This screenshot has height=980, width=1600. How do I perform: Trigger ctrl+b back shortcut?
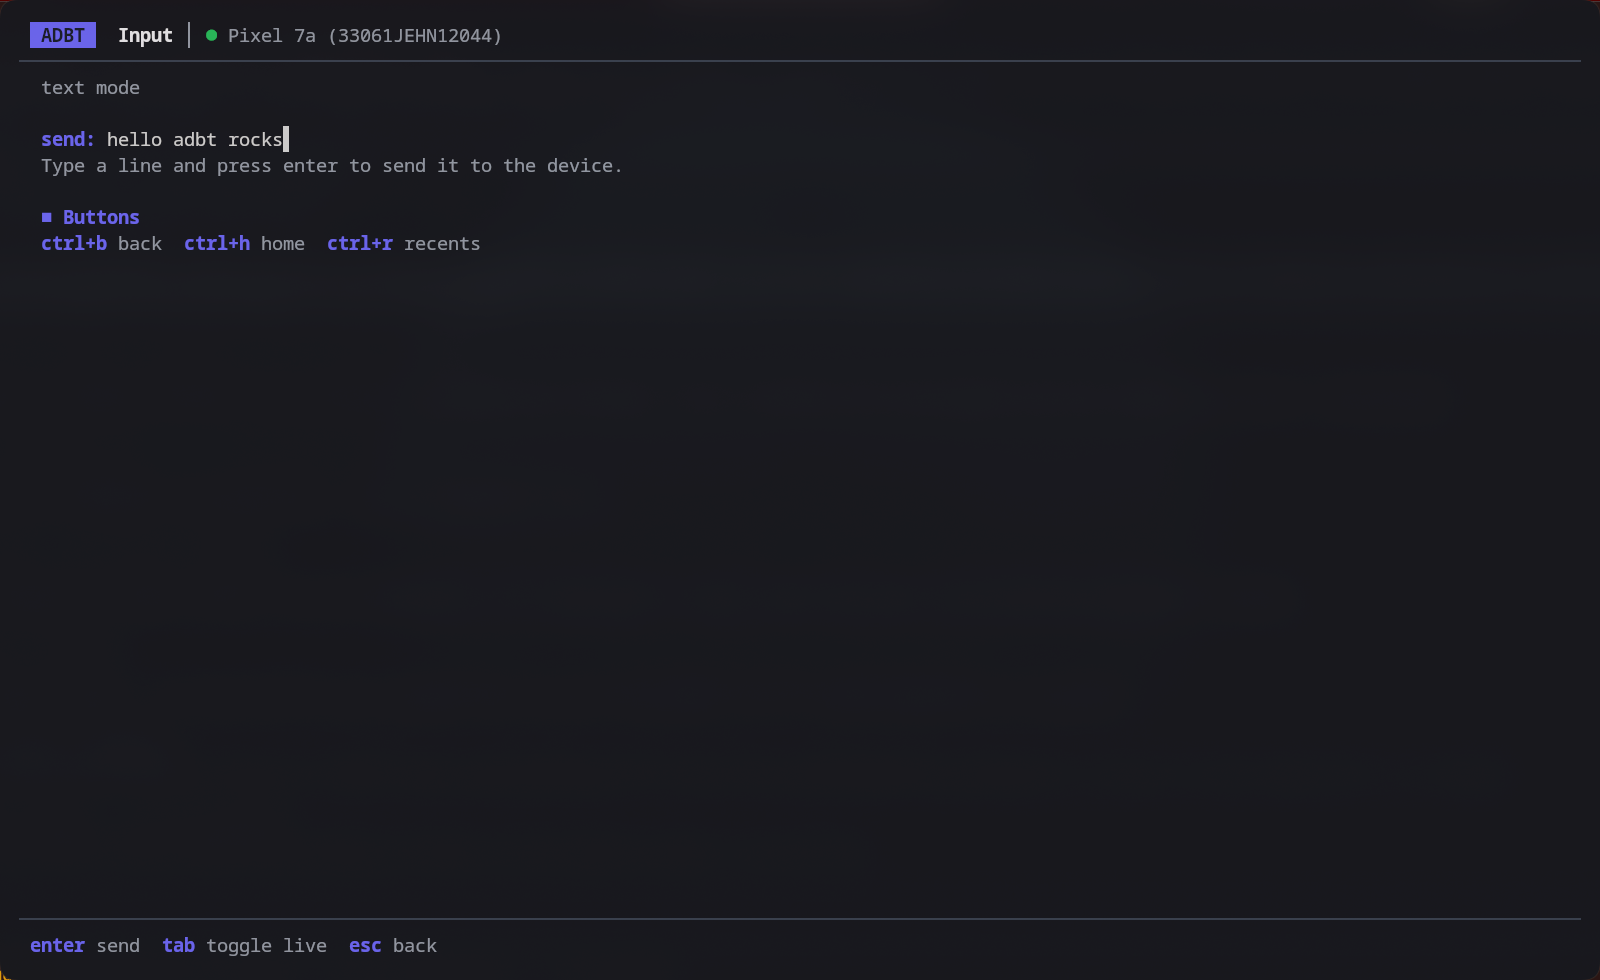pyautogui.click(x=101, y=243)
